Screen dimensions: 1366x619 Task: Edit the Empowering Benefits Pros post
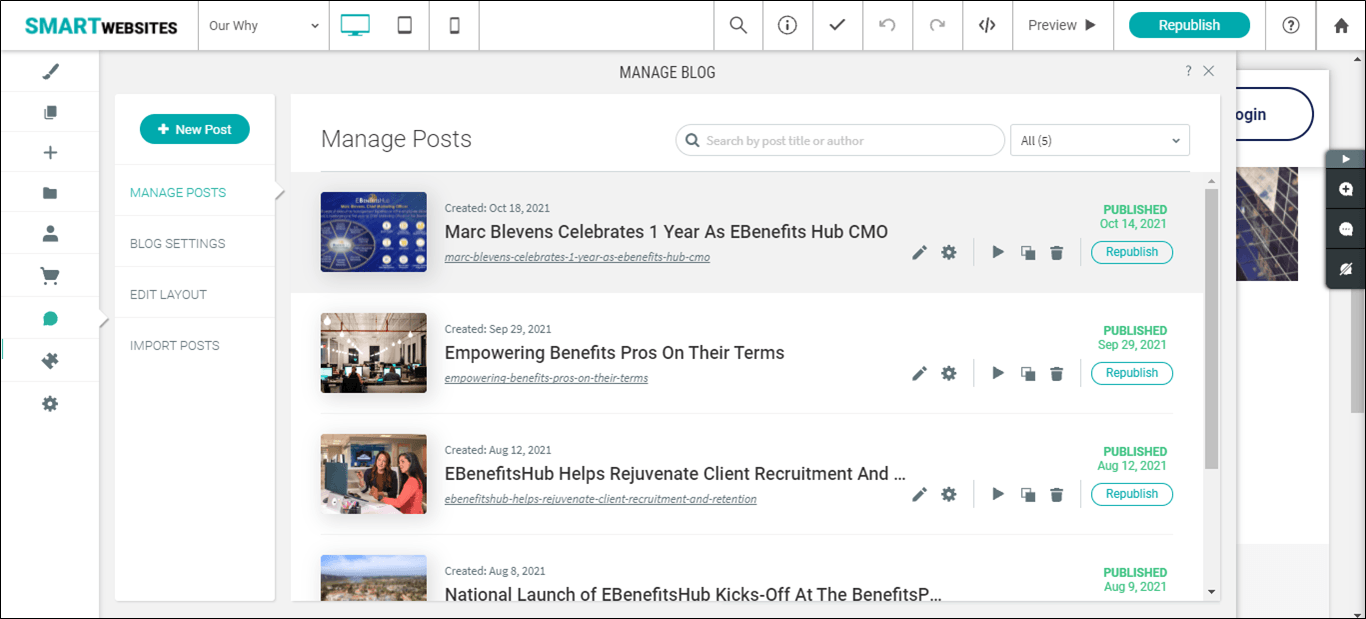point(920,373)
